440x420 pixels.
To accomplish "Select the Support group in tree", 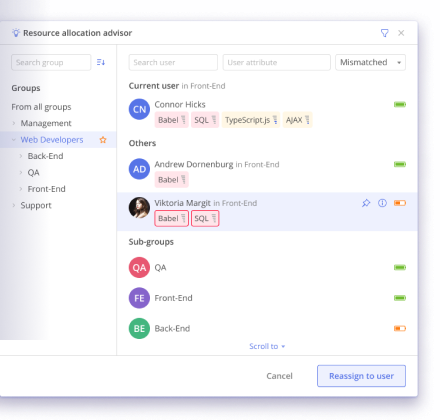I will [x=36, y=205].
